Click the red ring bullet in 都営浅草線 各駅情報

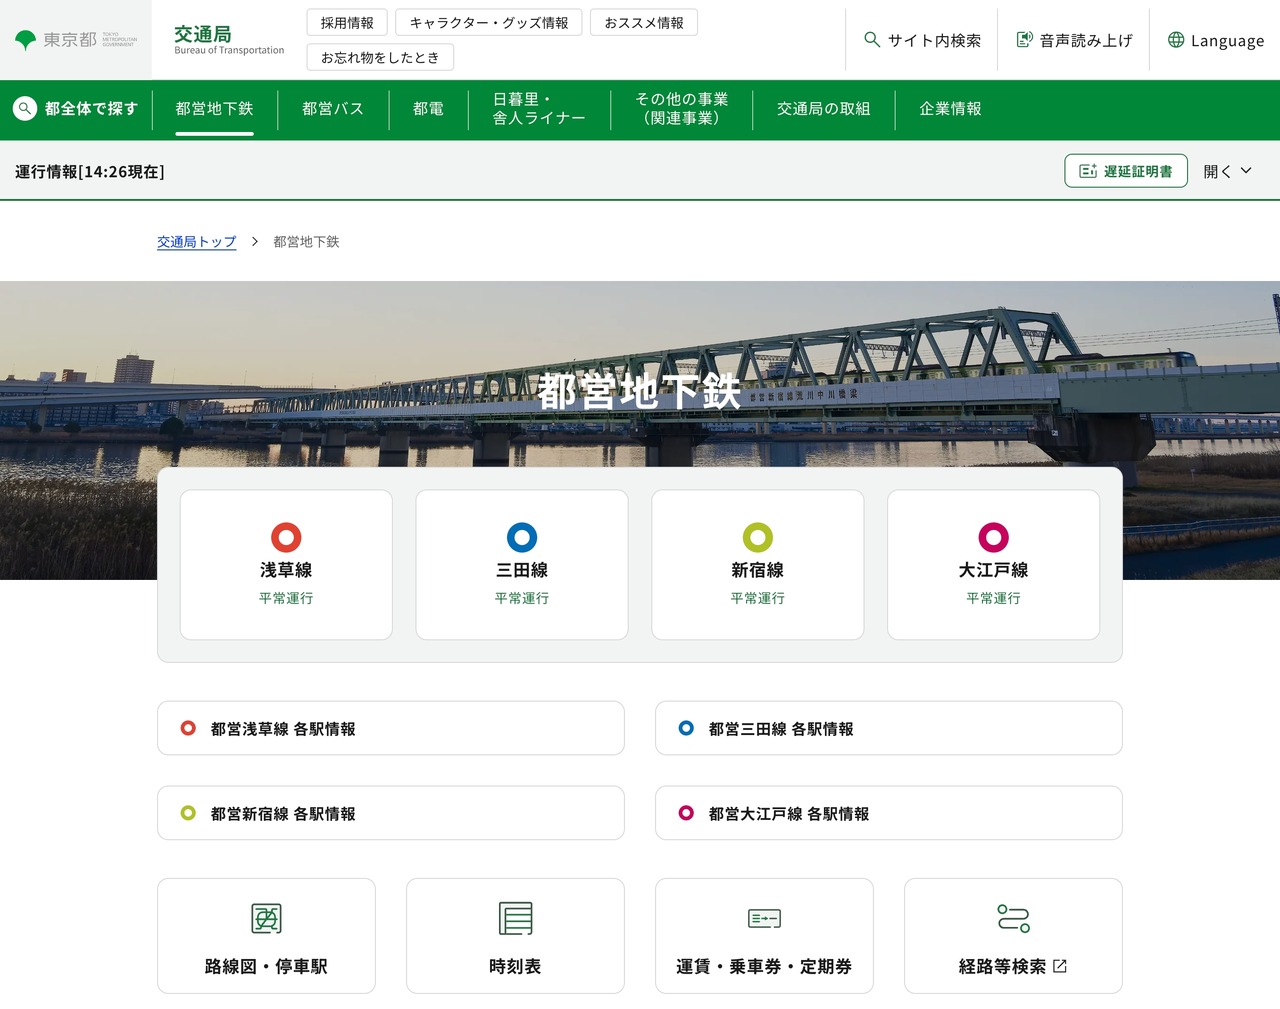click(x=188, y=728)
